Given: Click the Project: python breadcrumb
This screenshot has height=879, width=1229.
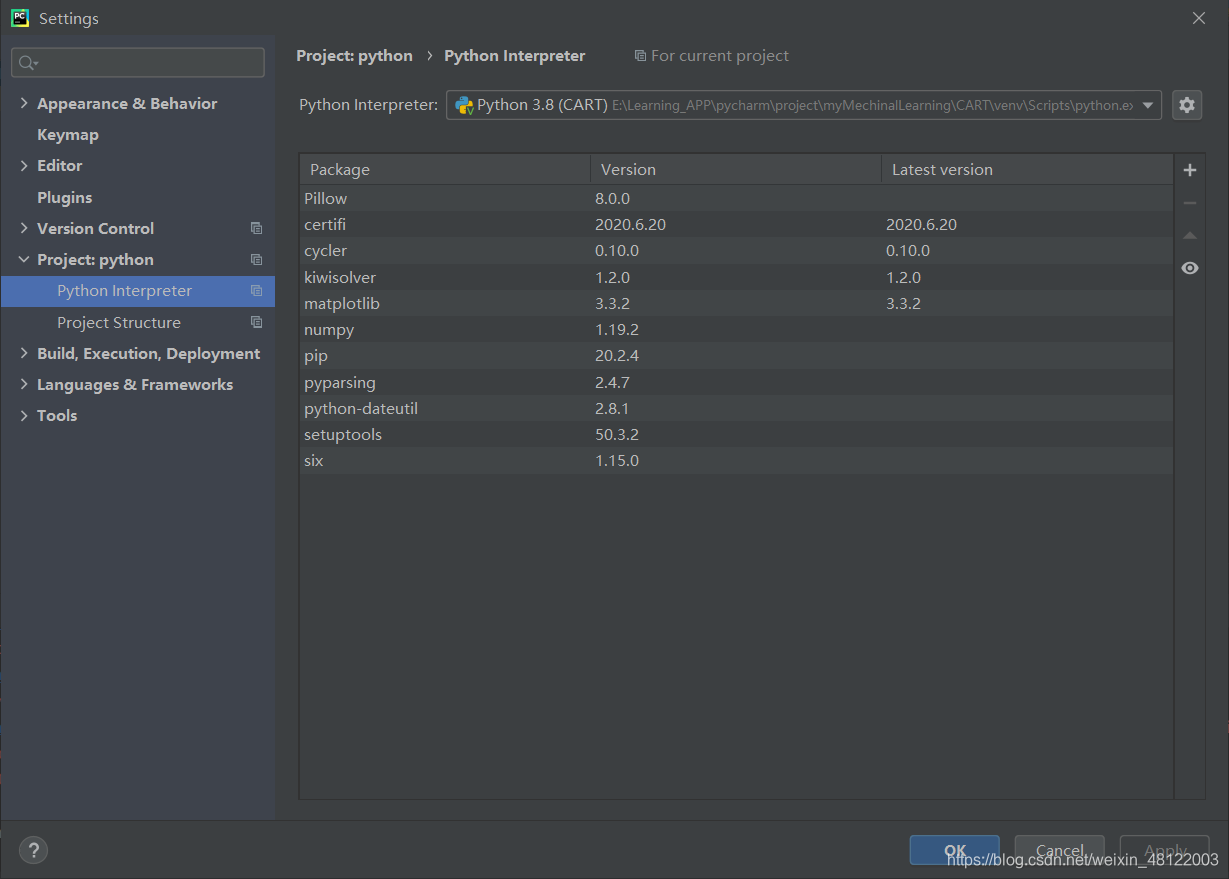Looking at the screenshot, I should click(354, 56).
